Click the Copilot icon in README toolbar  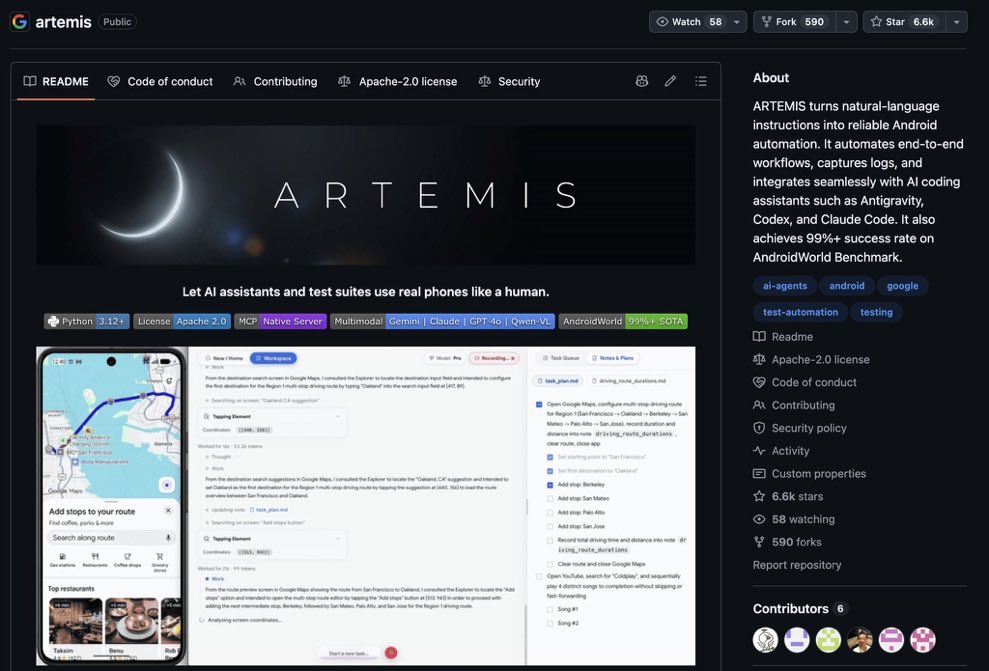pyautogui.click(x=641, y=81)
